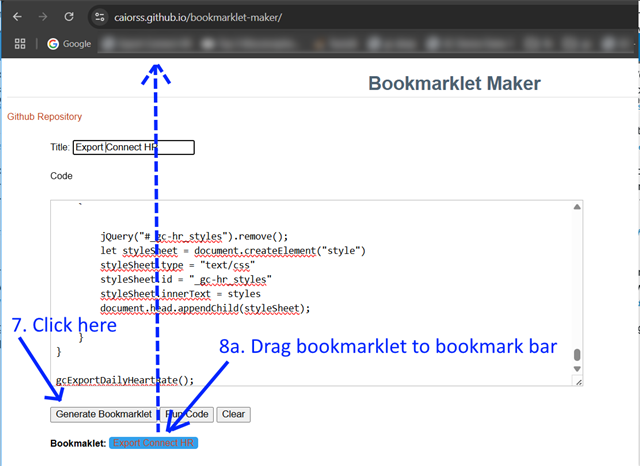Reload the current page
640x466 pixels.
pos(68,17)
